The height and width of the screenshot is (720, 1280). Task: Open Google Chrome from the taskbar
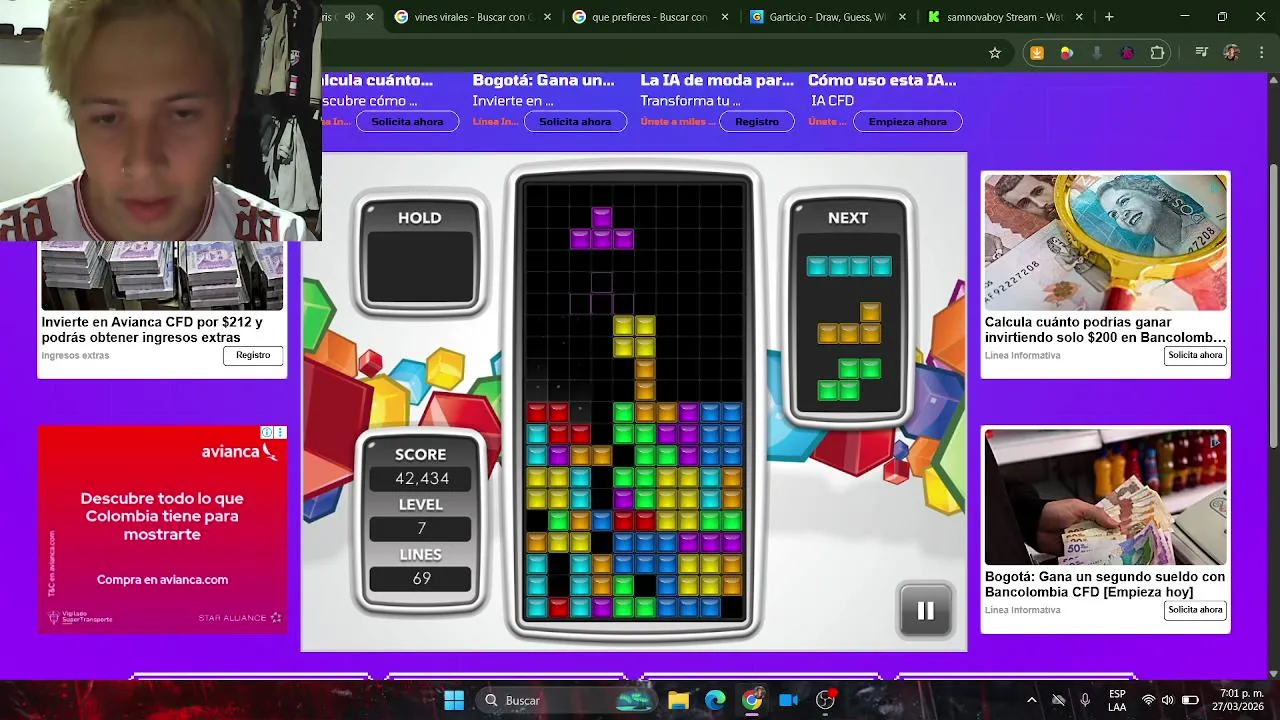pyautogui.click(x=752, y=700)
